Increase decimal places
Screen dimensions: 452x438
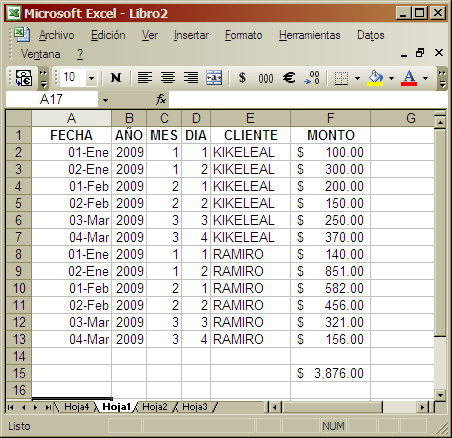[x=312, y=78]
